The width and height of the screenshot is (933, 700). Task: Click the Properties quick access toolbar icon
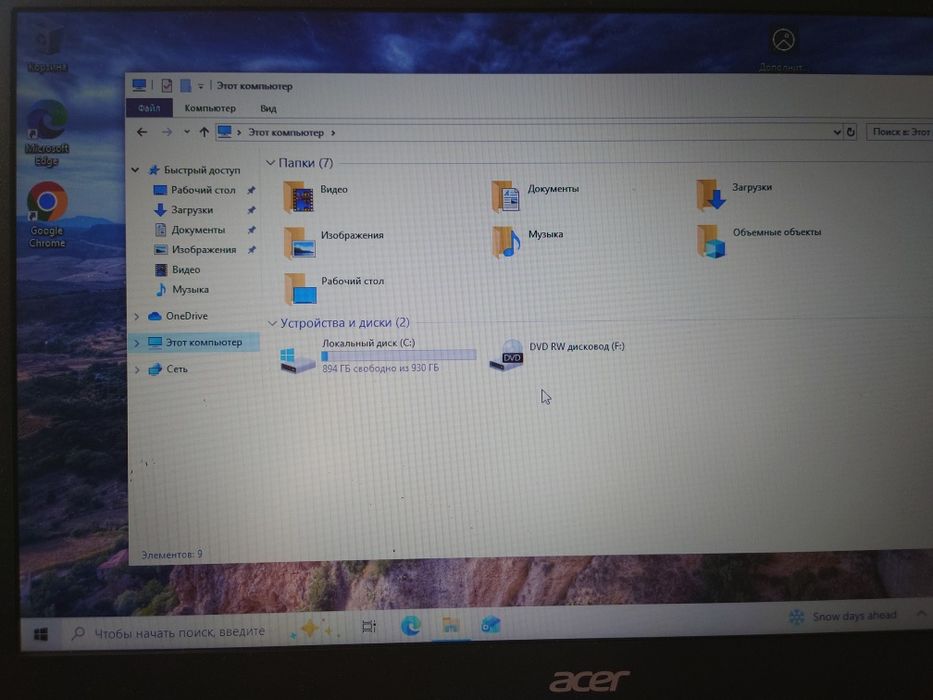point(167,86)
